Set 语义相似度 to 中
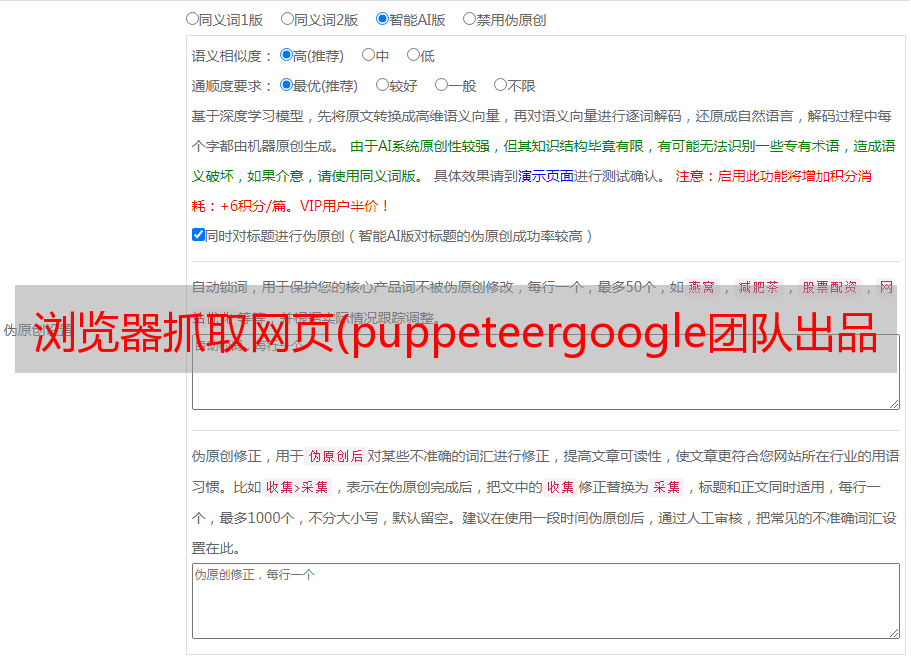The height and width of the screenshot is (658, 911). pyautogui.click(x=368, y=55)
